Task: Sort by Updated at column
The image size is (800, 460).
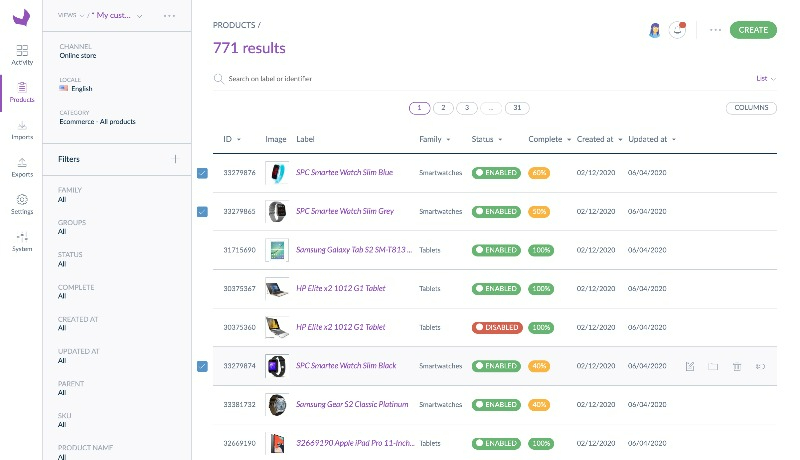Action: point(652,139)
